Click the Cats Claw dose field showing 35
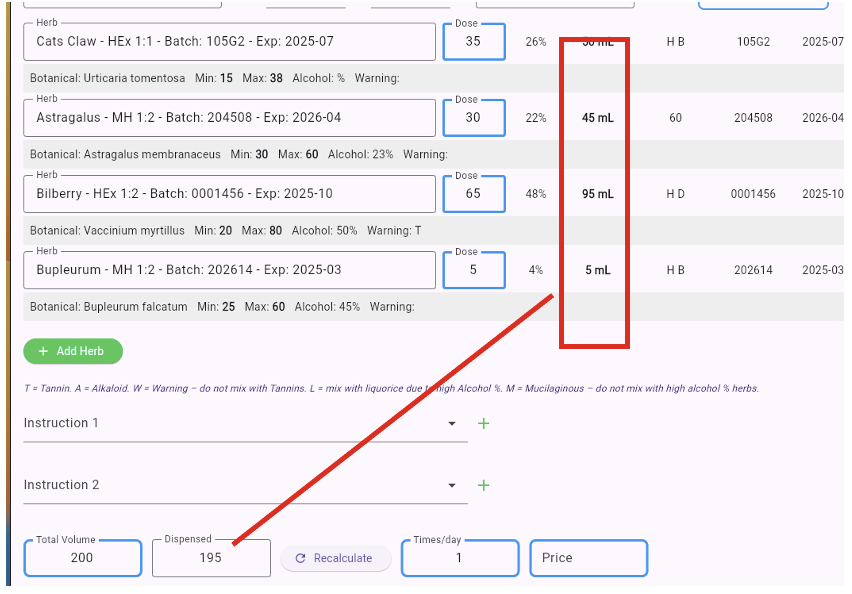 tap(474, 41)
